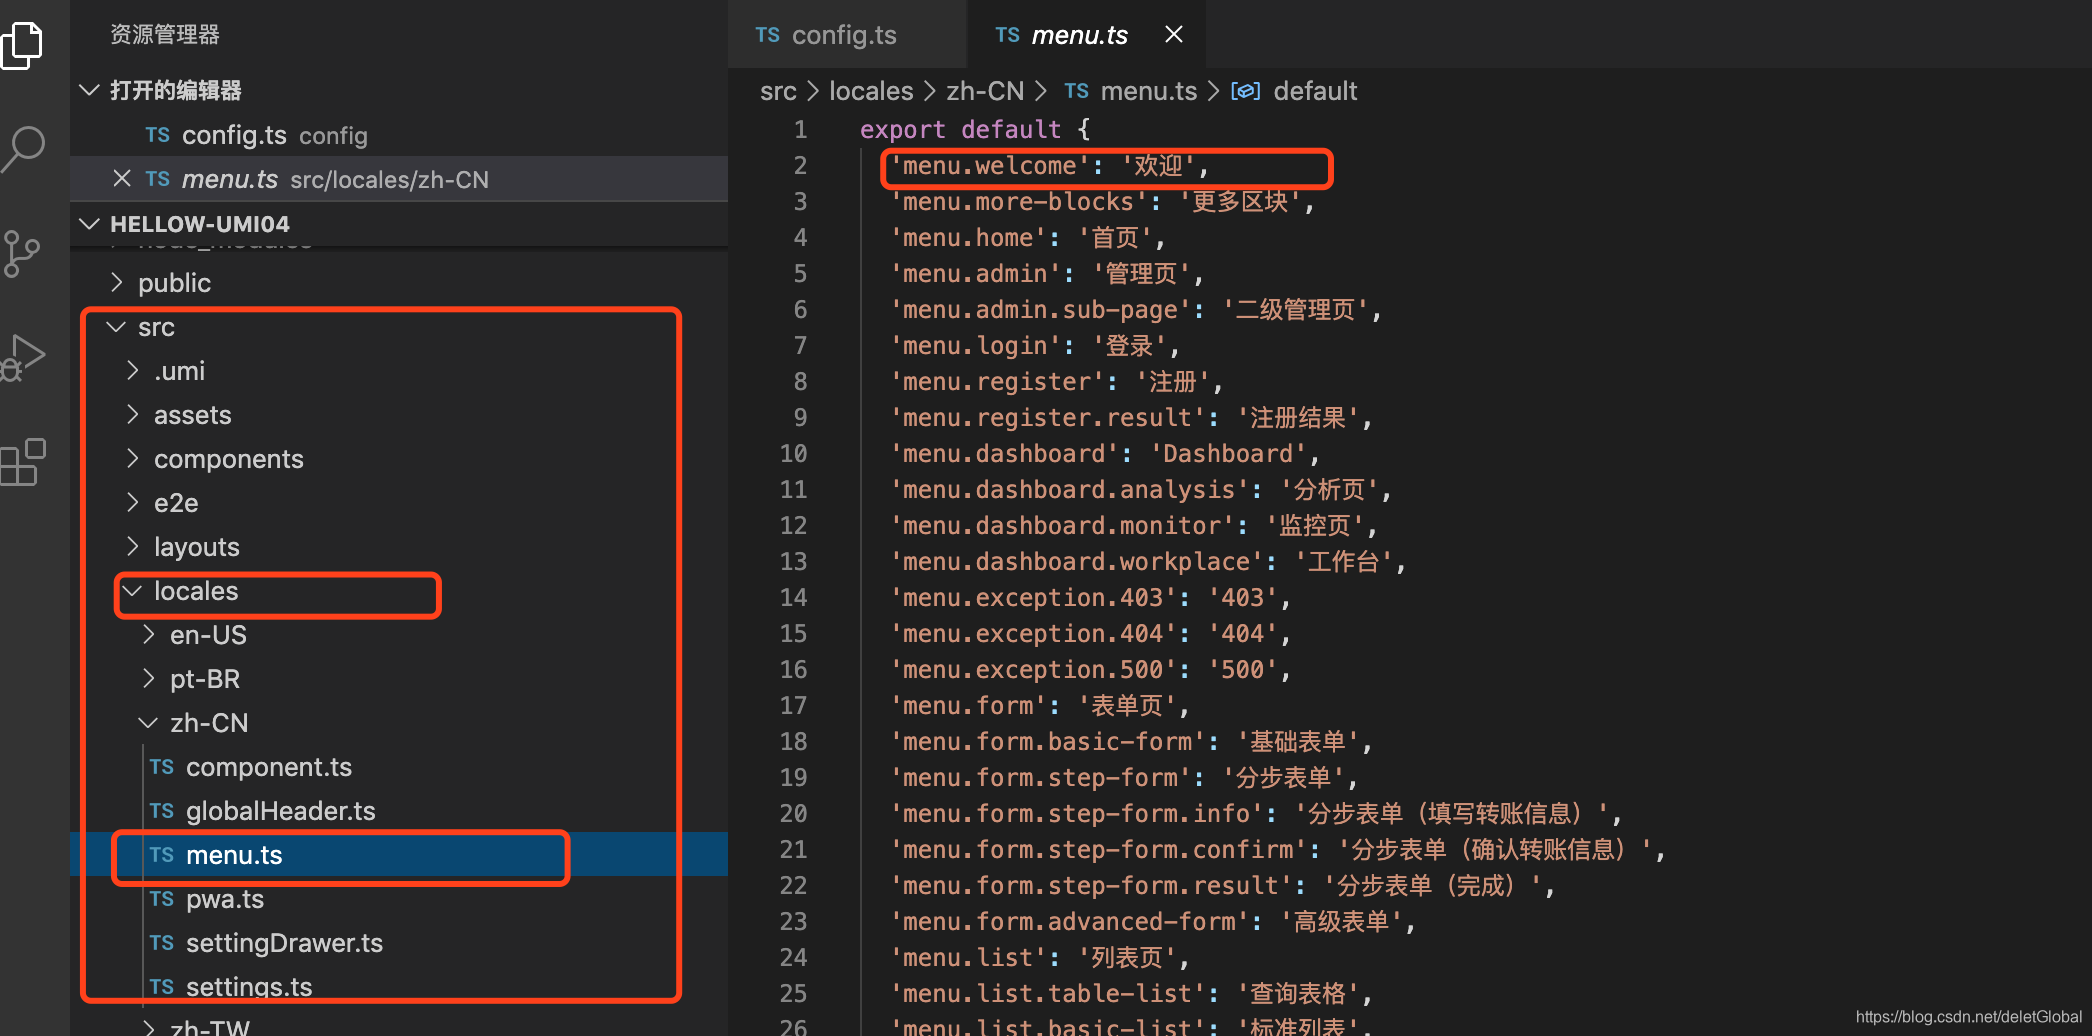Collapse the 打开的编辑器 section
Image resolution: width=2092 pixels, height=1036 pixels.
[90, 90]
